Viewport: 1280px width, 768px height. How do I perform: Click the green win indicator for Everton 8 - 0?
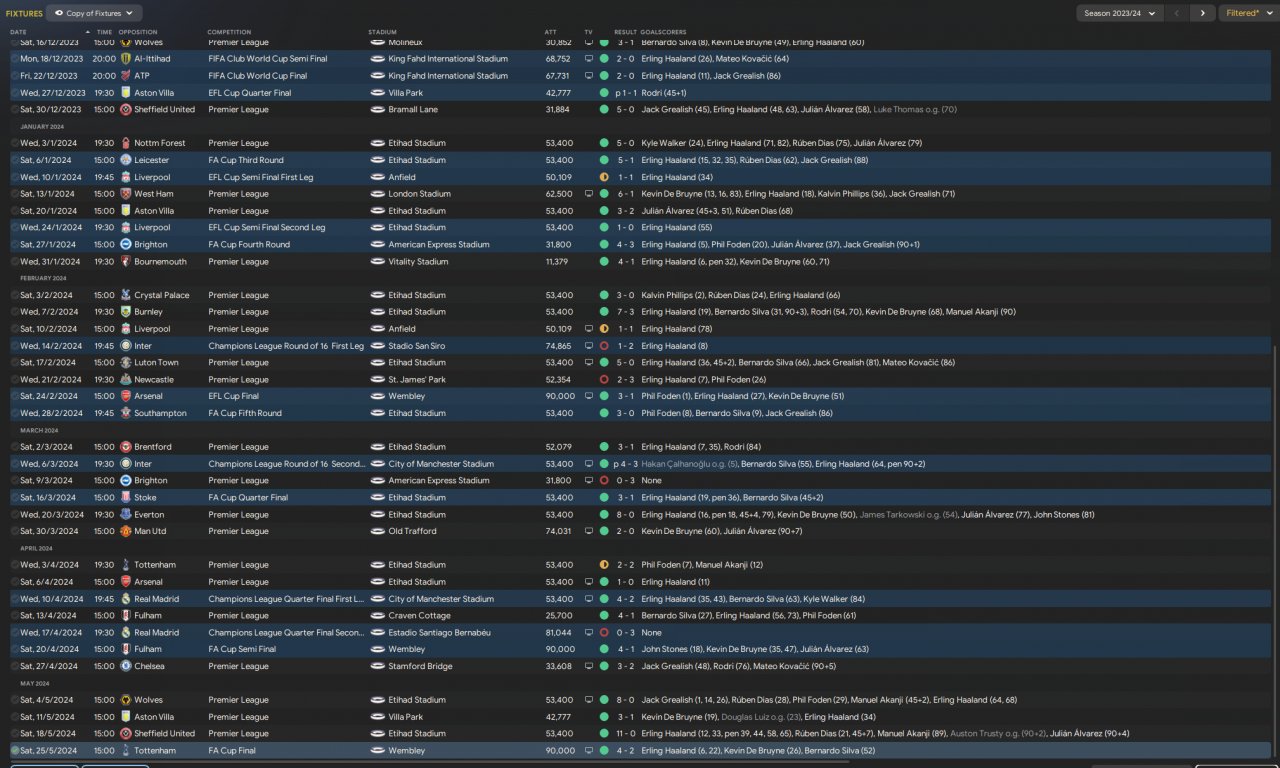click(604, 515)
